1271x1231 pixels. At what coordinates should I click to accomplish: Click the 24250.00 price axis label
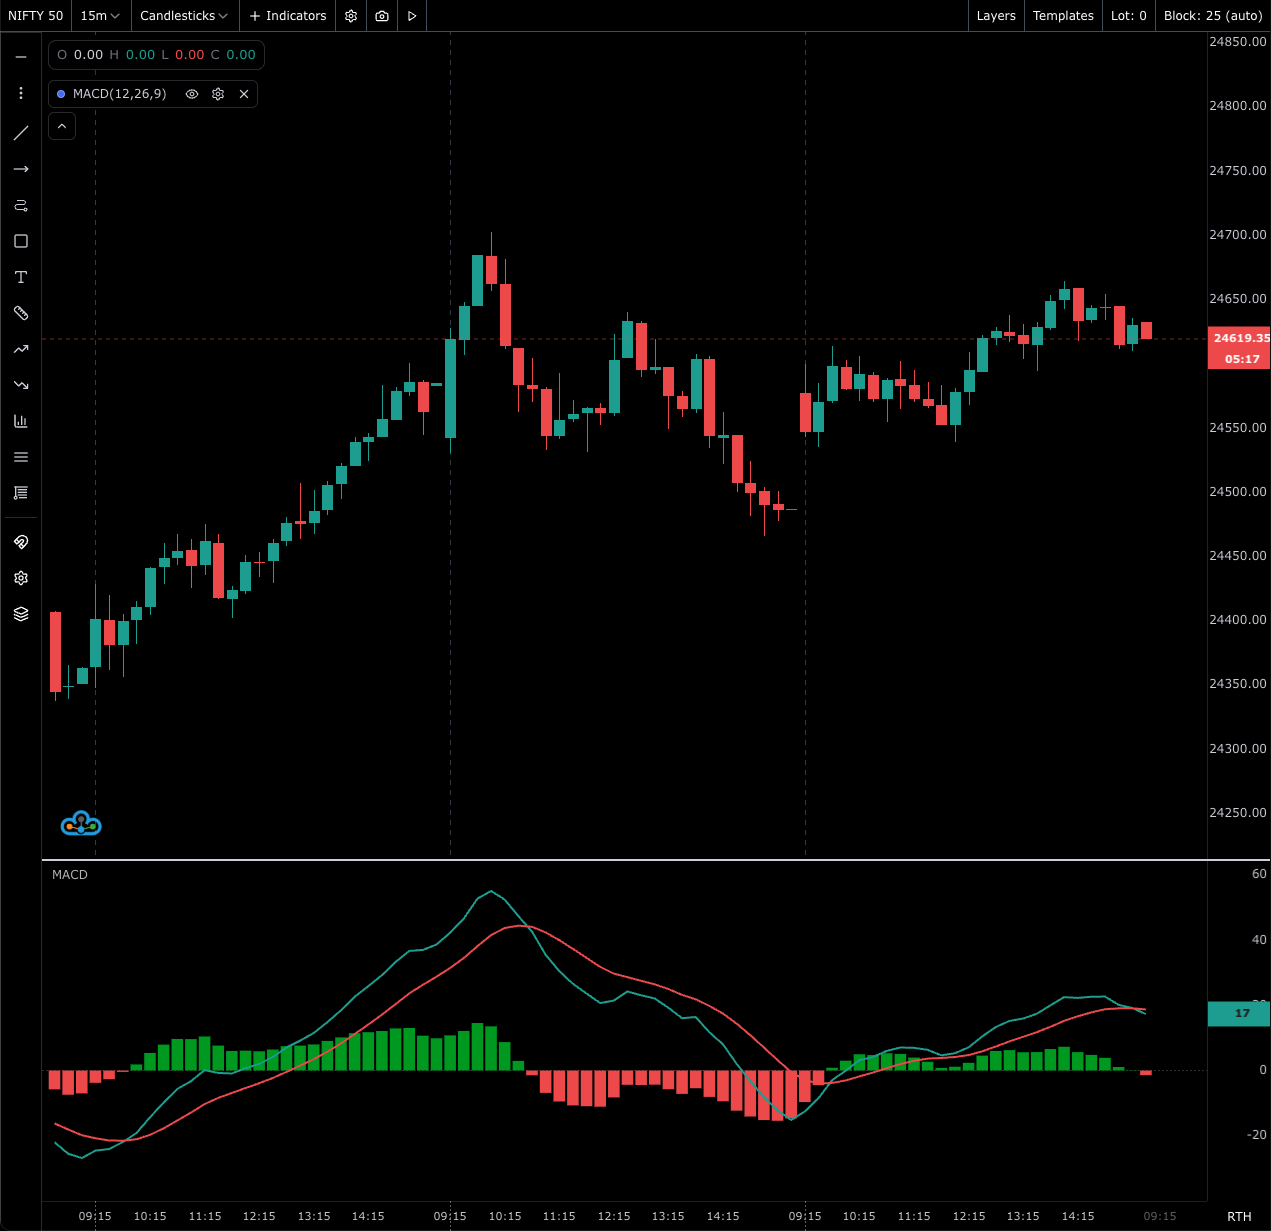[1238, 813]
